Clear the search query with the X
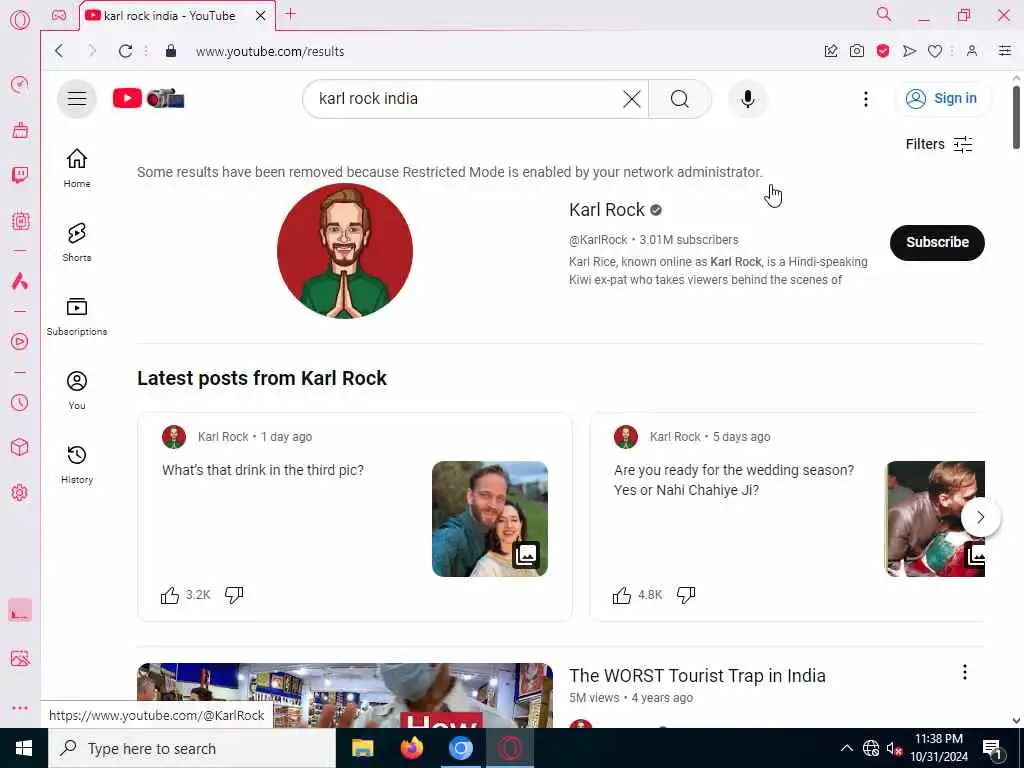The width and height of the screenshot is (1024, 768). [632, 99]
